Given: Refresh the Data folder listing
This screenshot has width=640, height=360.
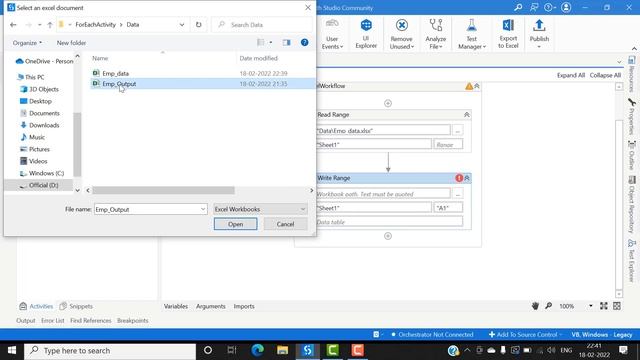Looking at the screenshot, I should [198, 24].
